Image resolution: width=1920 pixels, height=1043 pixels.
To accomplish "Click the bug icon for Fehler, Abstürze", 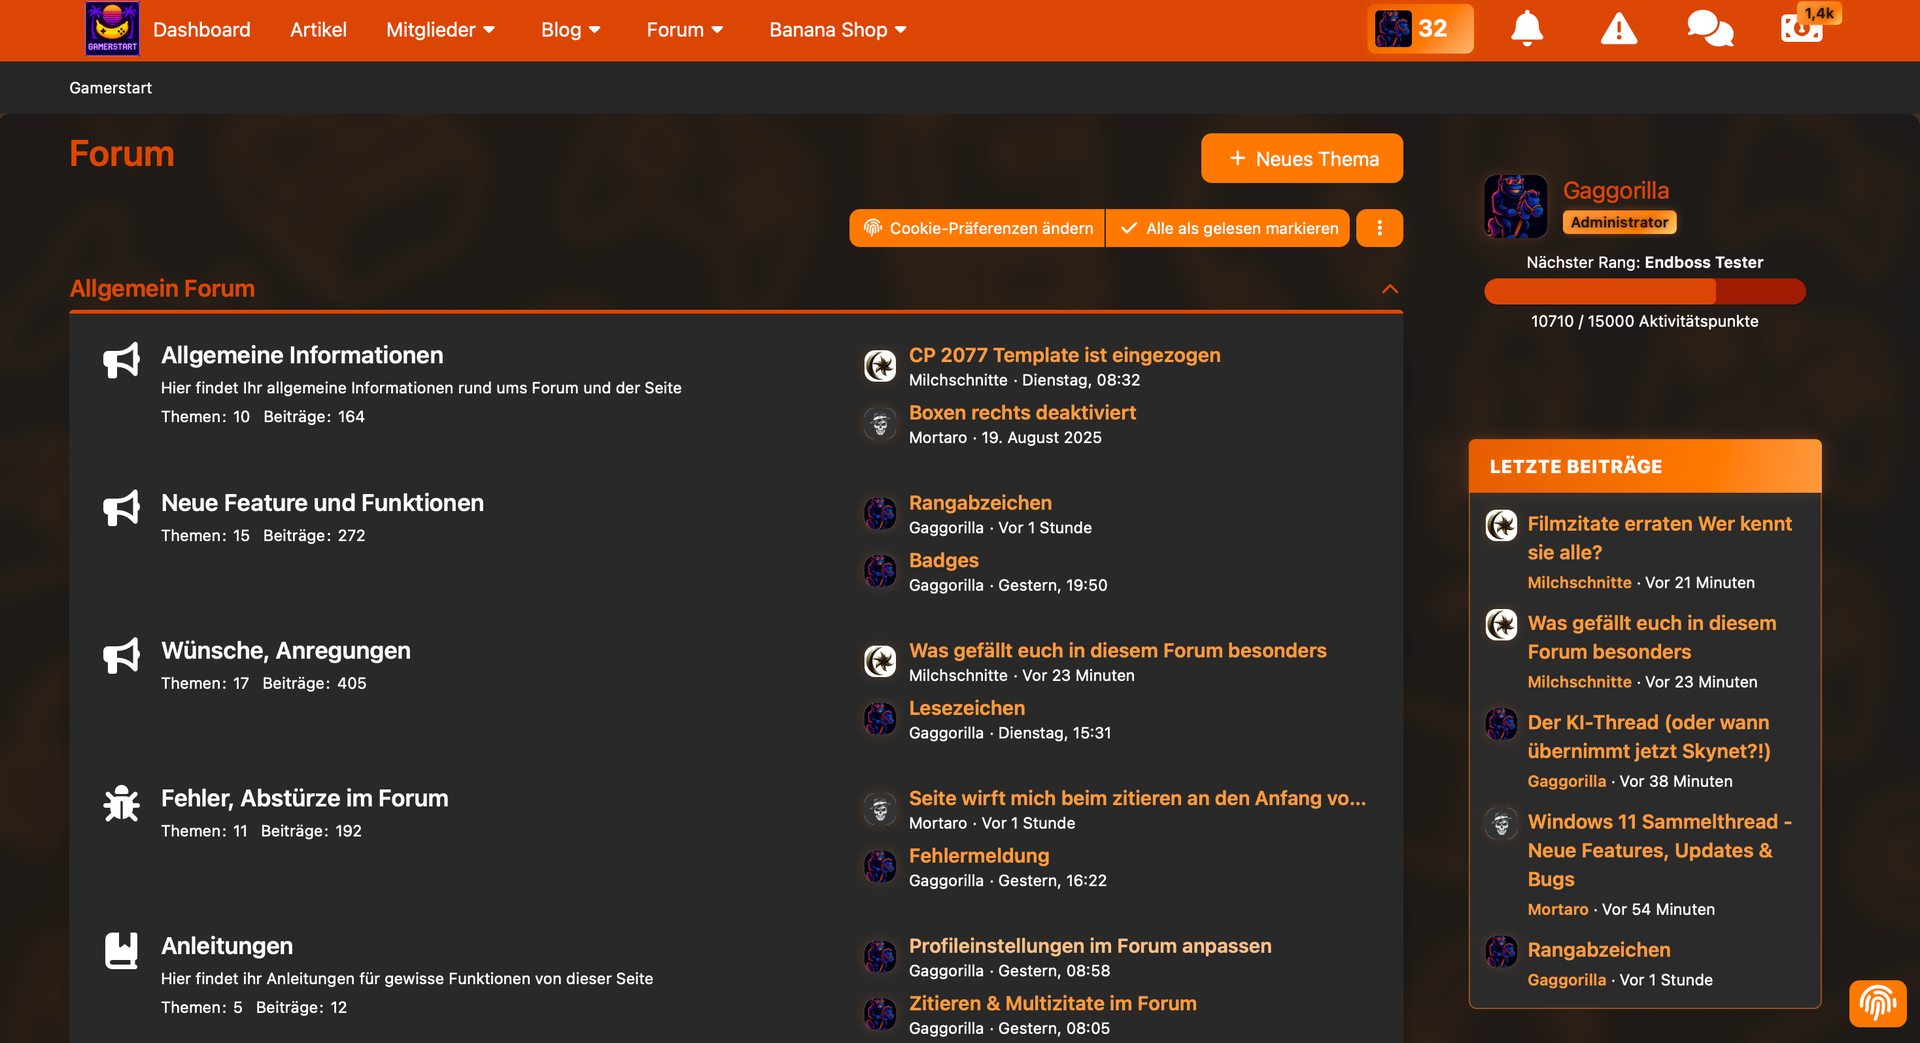I will coord(122,803).
